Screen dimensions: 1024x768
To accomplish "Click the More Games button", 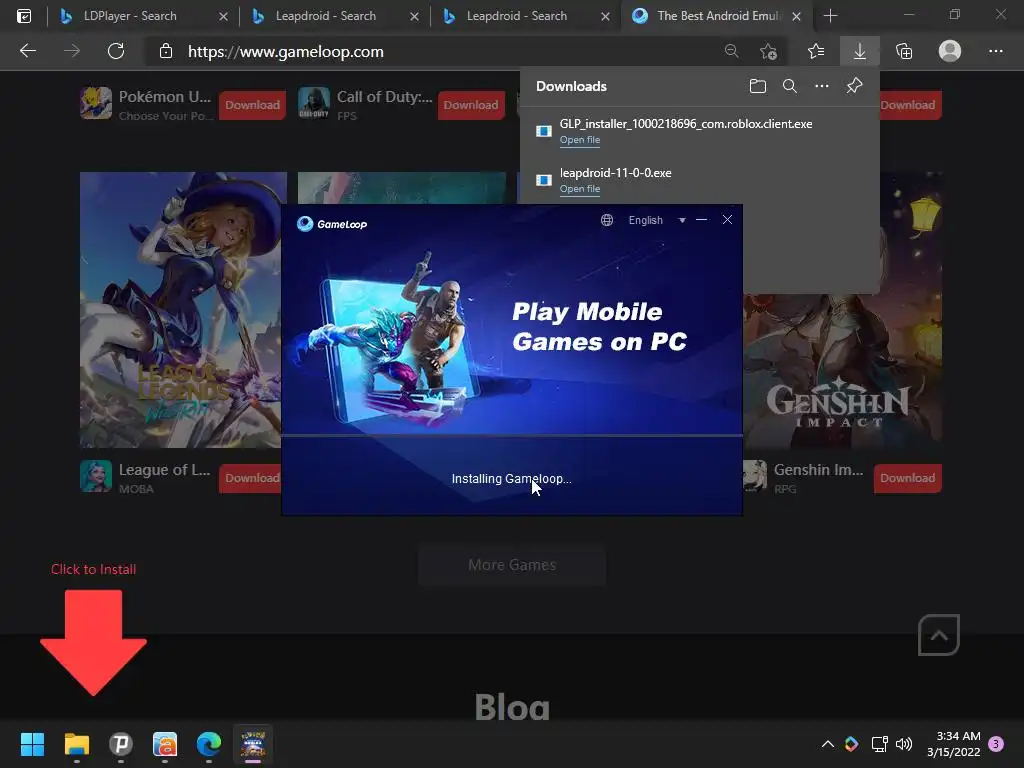I will 512,565.
